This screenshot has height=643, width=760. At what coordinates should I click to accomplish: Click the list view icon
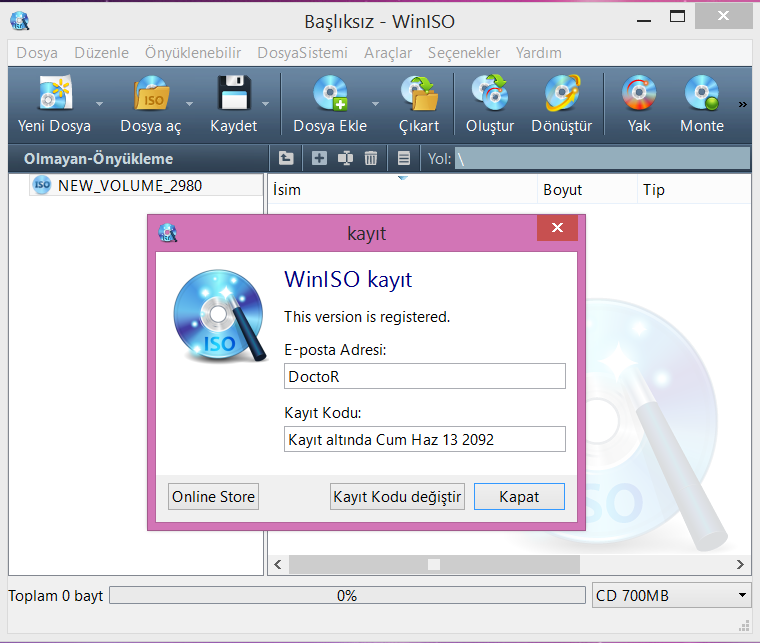(x=404, y=158)
